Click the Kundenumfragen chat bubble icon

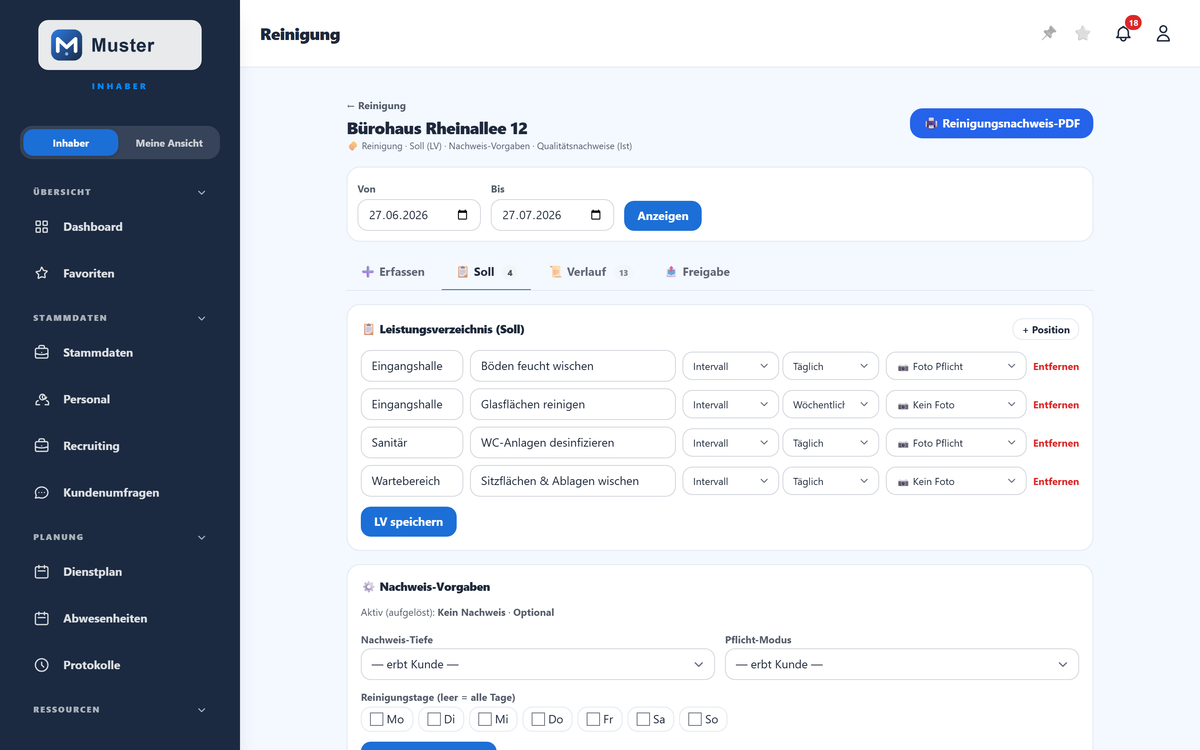point(42,493)
